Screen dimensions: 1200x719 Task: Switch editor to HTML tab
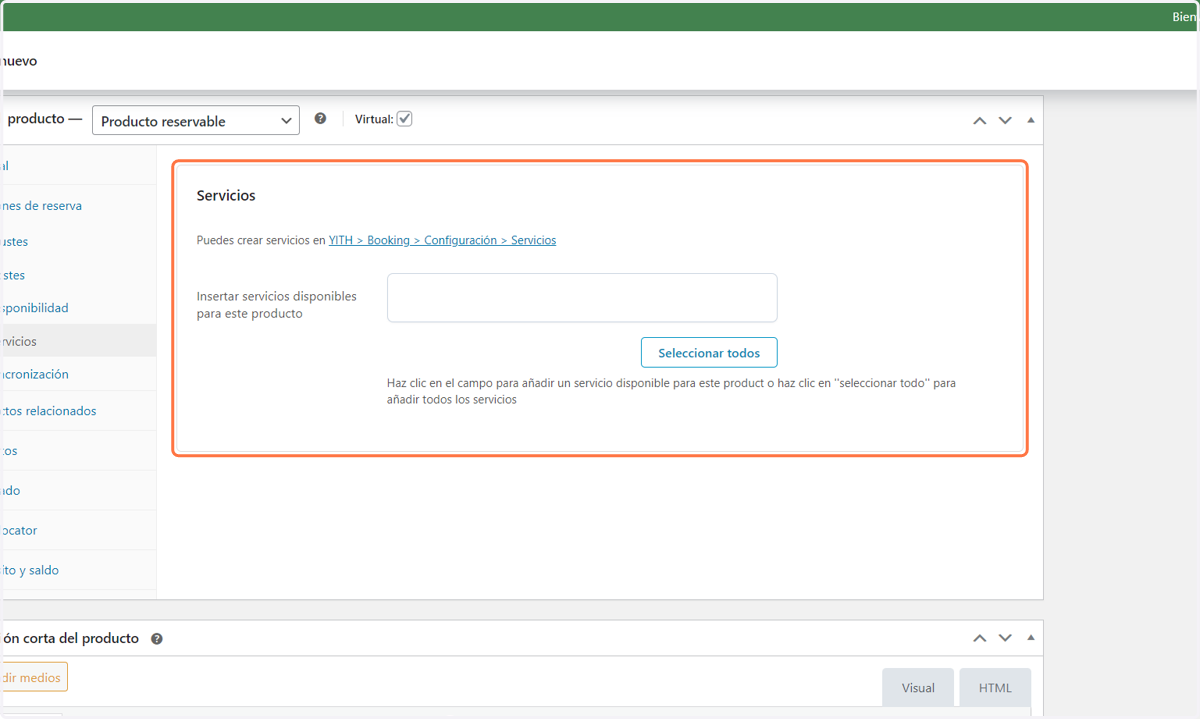point(995,688)
